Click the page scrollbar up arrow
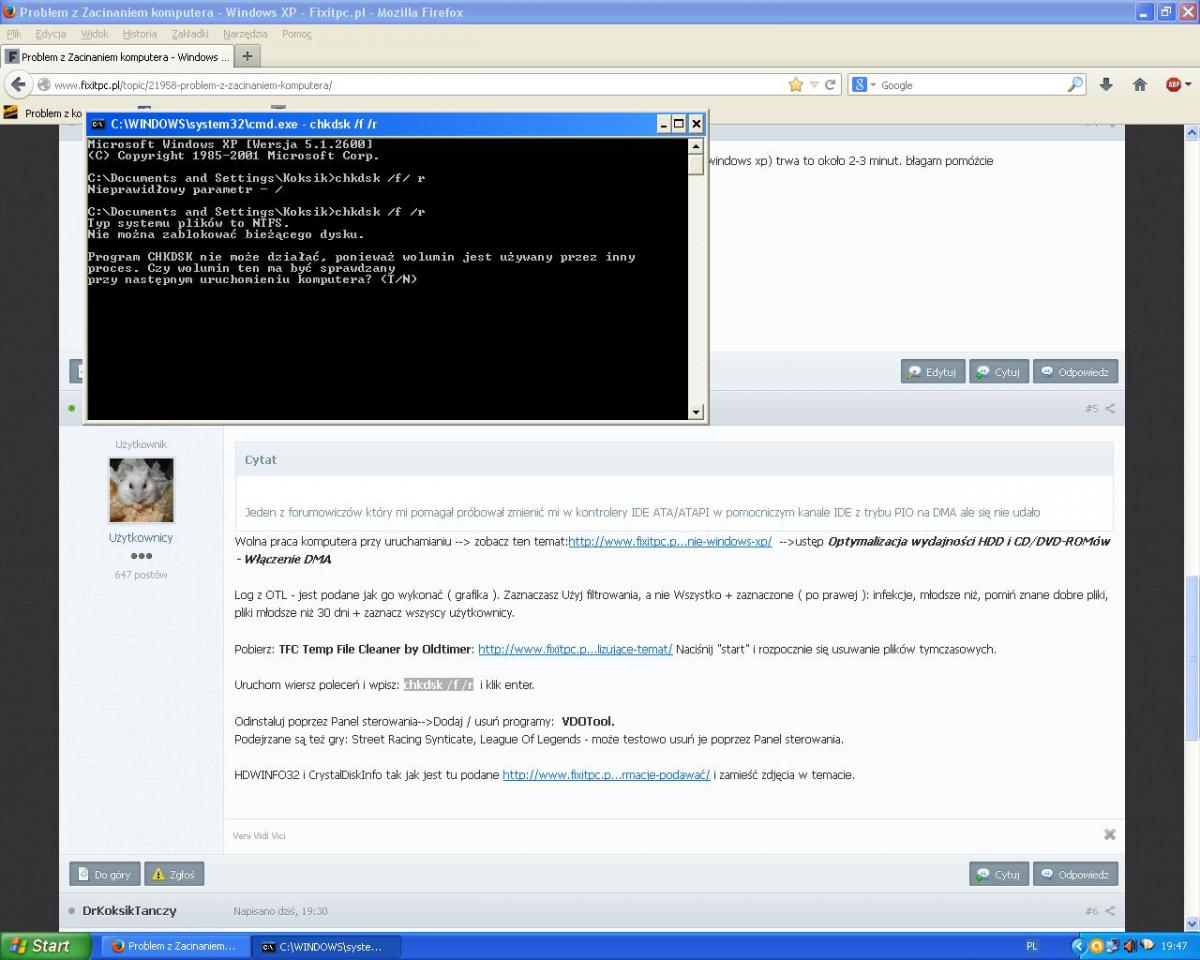 point(1191,132)
